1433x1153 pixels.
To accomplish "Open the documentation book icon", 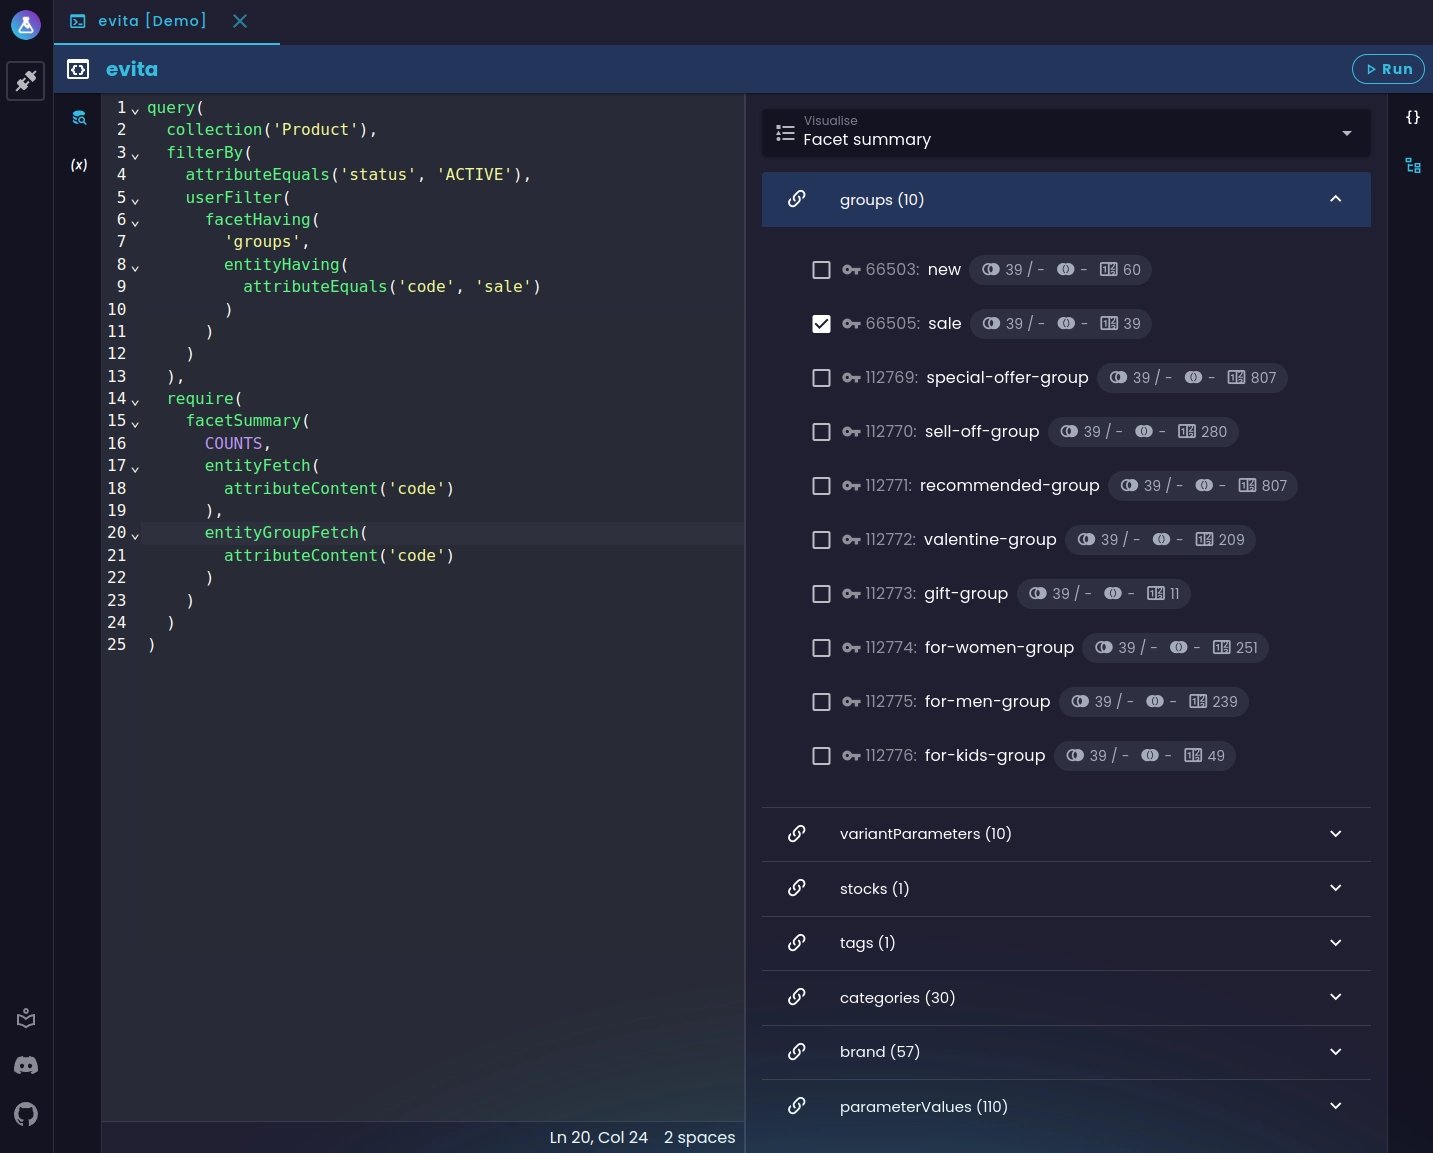I will pos(26,1019).
